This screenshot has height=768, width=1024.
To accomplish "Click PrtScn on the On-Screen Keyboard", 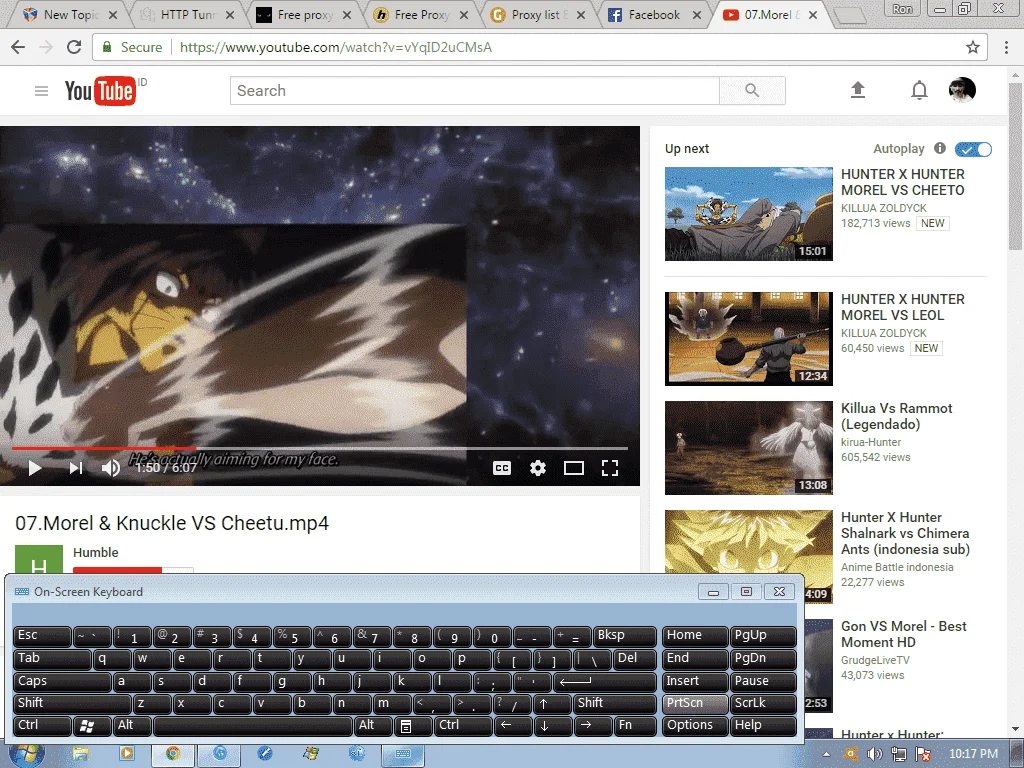I will 695,703.
